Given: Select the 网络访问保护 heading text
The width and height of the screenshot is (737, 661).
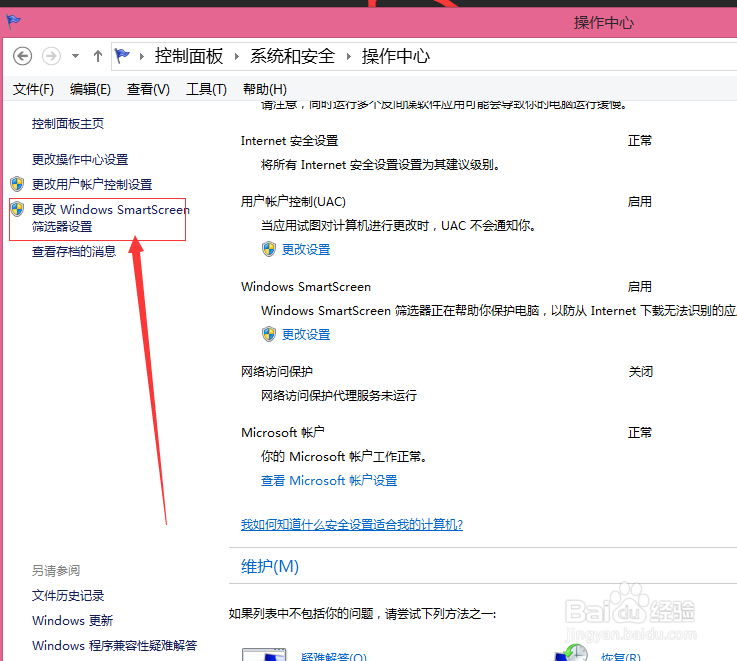Looking at the screenshot, I should tap(277, 371).
